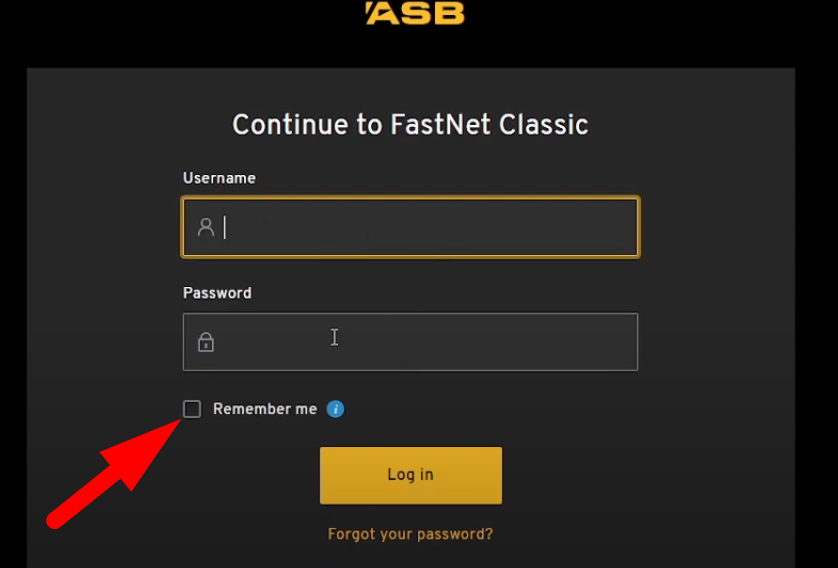Click the 'Password' field label

[217, 293]
